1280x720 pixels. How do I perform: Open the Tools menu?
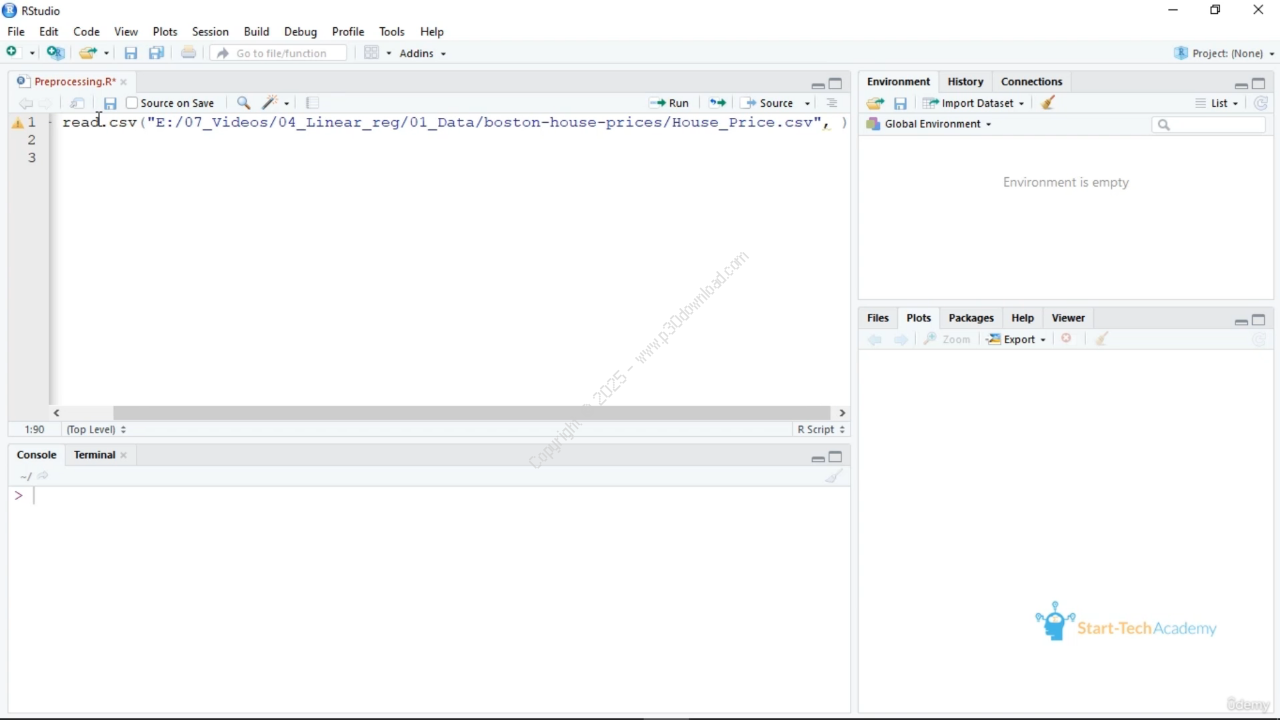(x=392, y=32)
